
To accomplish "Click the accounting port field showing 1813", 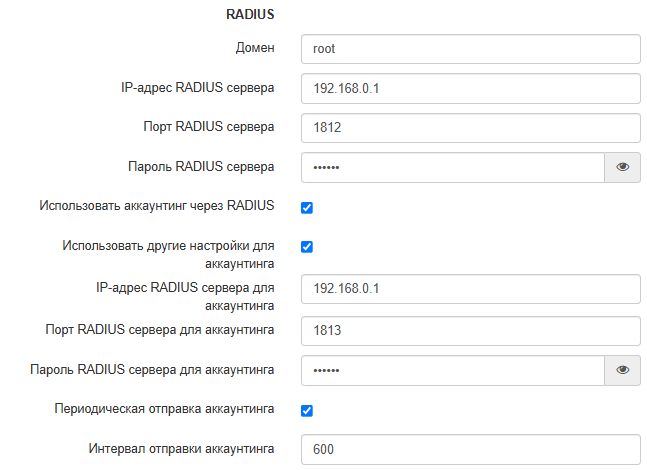I will (x=471, y=331).
